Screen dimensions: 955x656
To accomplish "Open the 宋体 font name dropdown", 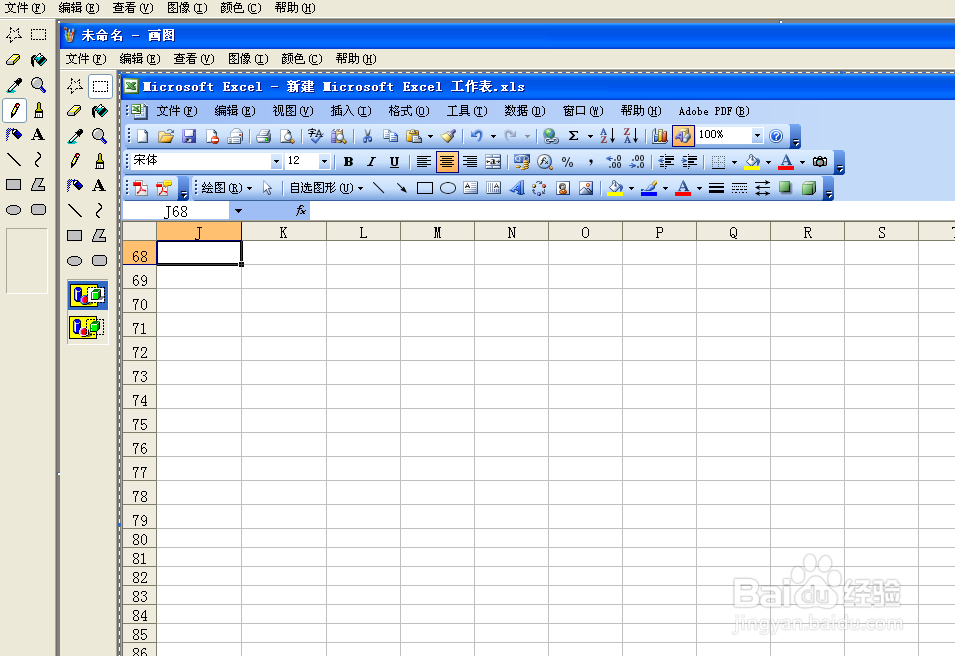I will pyautogui.click(x=276, y=162).
